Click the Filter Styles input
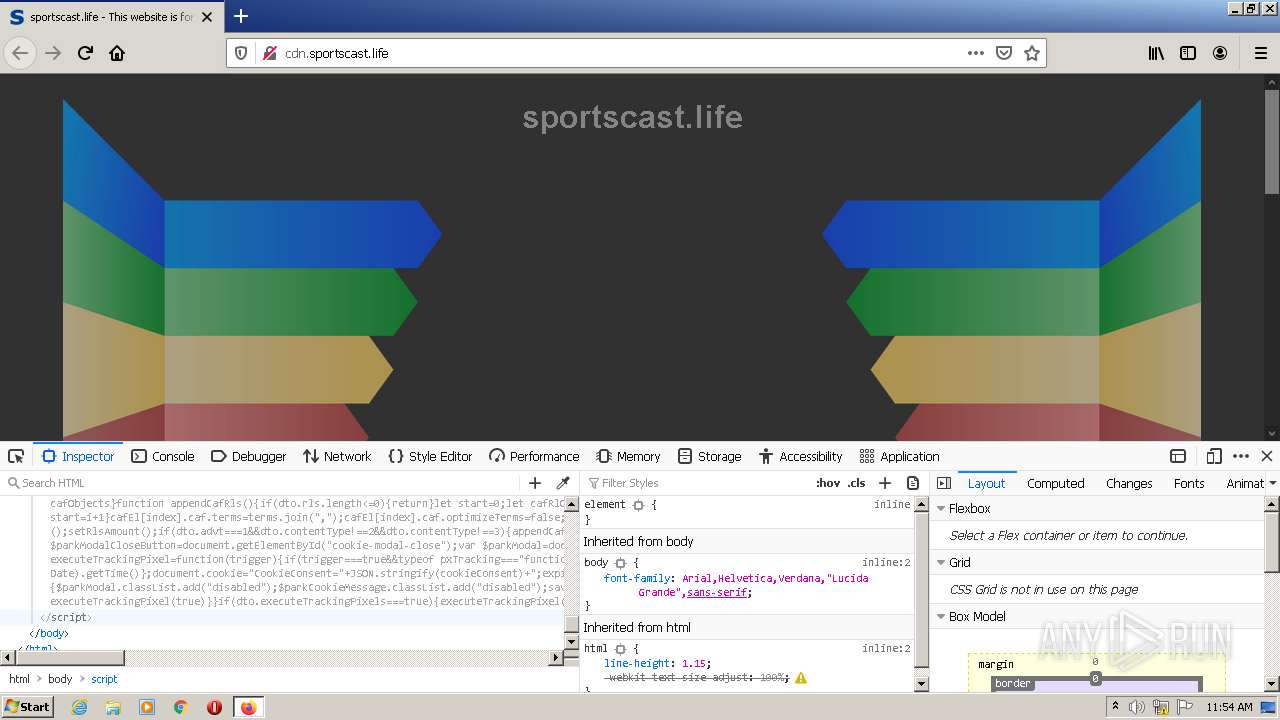 pyautogui.click(x=697, y=483)
